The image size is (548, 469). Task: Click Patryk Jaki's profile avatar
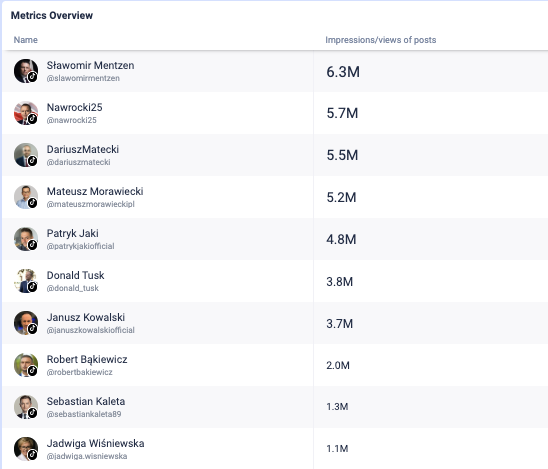[x=26, y=239]
